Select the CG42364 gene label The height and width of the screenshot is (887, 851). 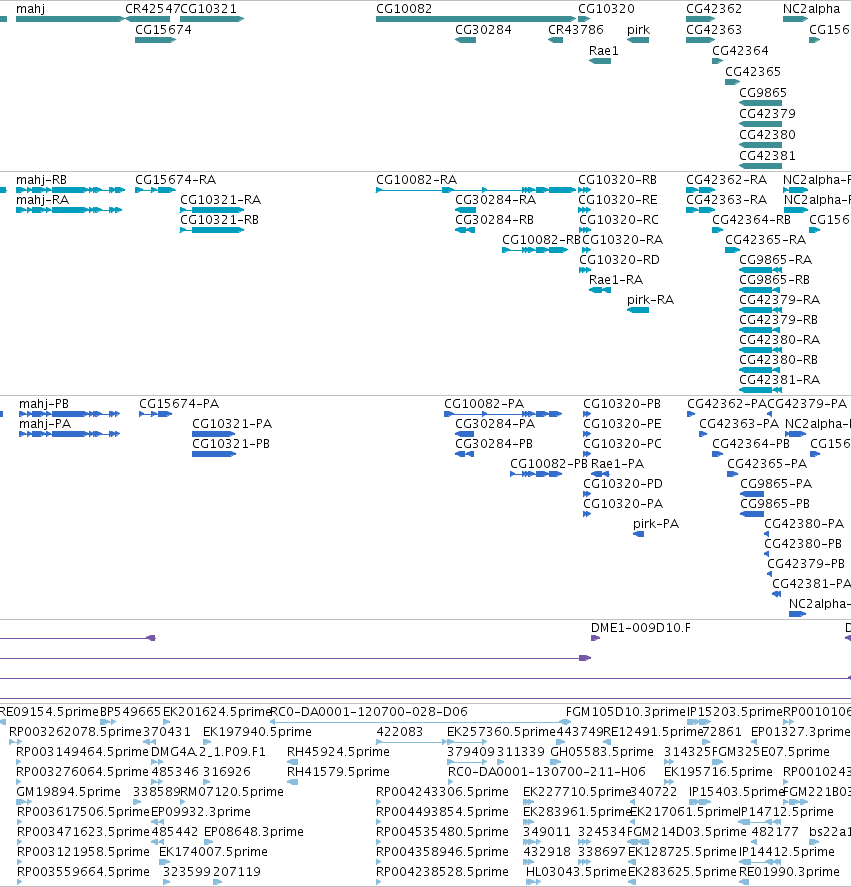pos(740,50)
